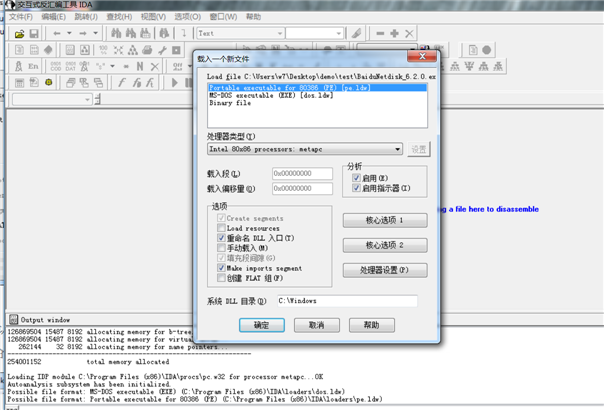
Task: Toggle the 重命名 DLL 入口 checkbox
Action: point(221,238)
